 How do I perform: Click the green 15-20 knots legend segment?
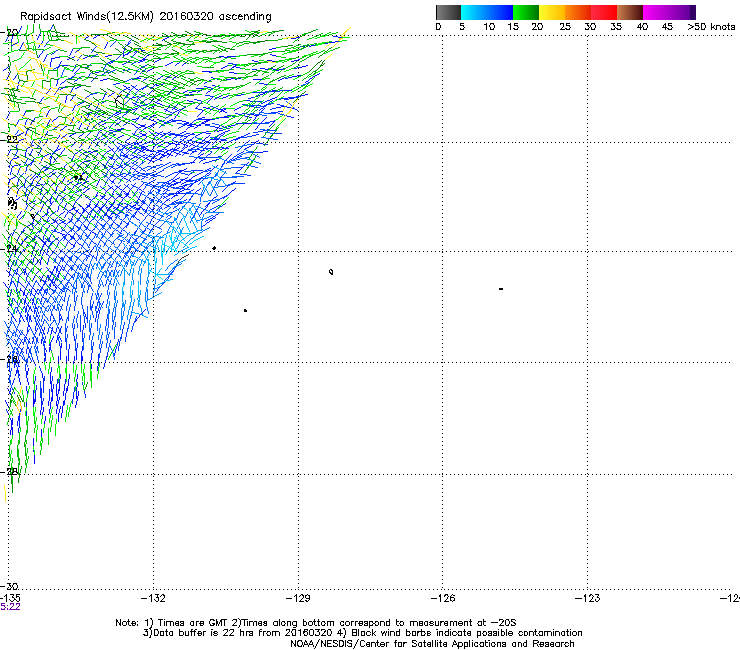(526, 12)
